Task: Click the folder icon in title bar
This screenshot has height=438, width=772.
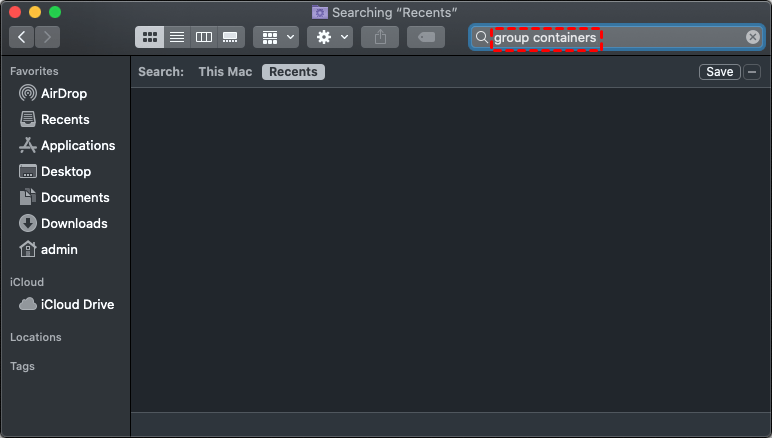Action: pyautogui.click(x=320, y=12)
